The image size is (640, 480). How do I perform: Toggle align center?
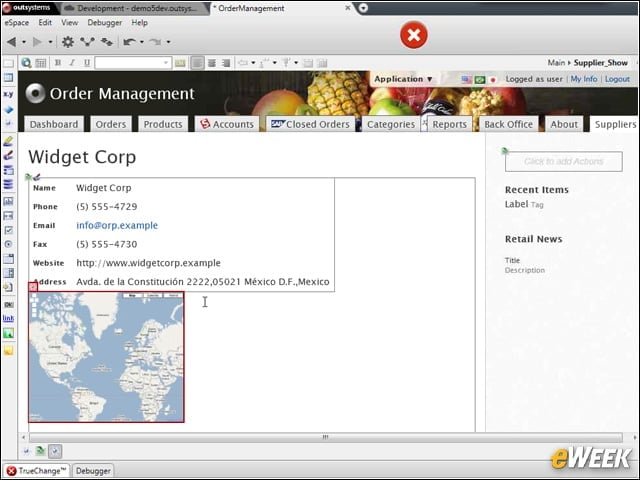pyautogui.click(x=212, y=63)
